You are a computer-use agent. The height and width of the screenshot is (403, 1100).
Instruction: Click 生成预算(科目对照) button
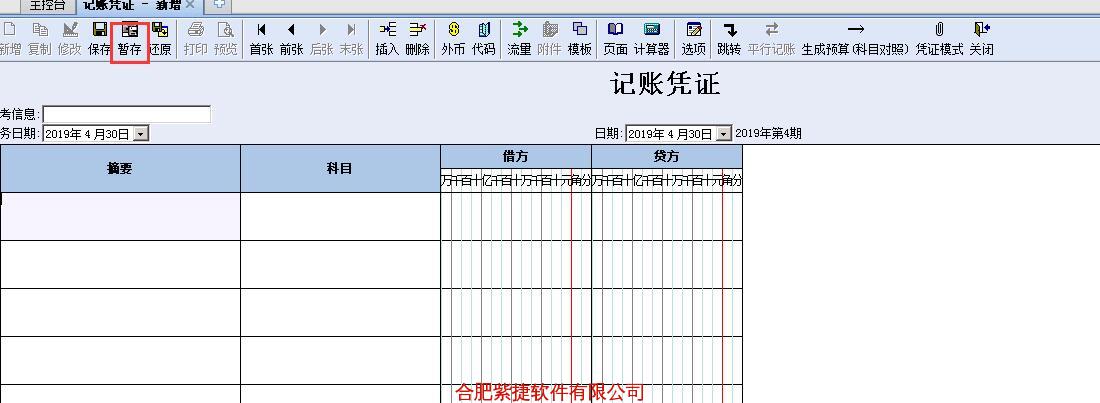pos(855,38)
